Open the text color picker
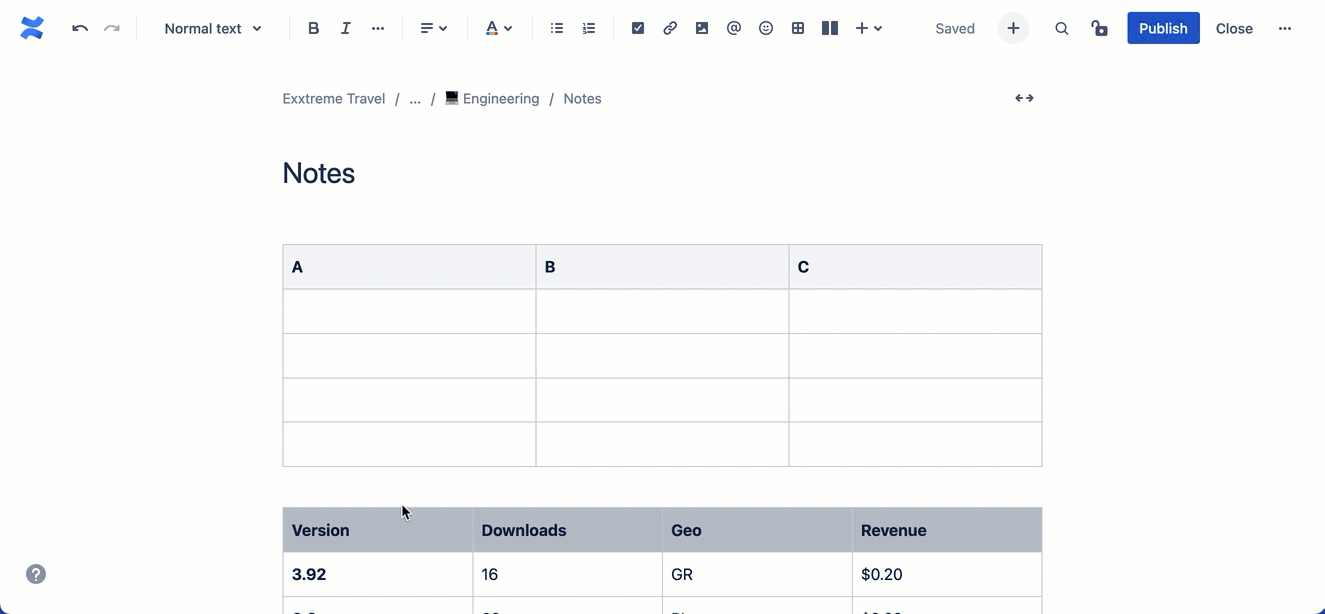1325x614 pixels. 497,28
